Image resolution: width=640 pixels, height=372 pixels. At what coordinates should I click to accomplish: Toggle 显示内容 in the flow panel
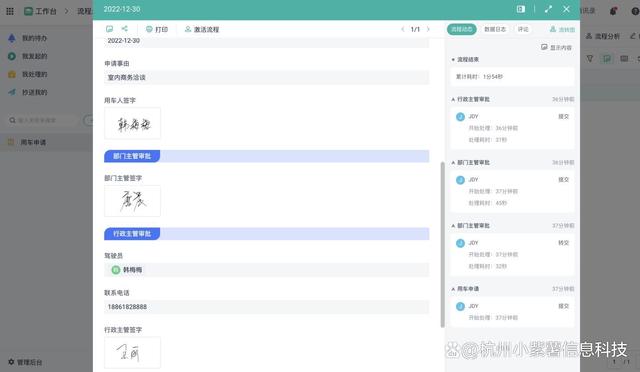pos(556,47)
